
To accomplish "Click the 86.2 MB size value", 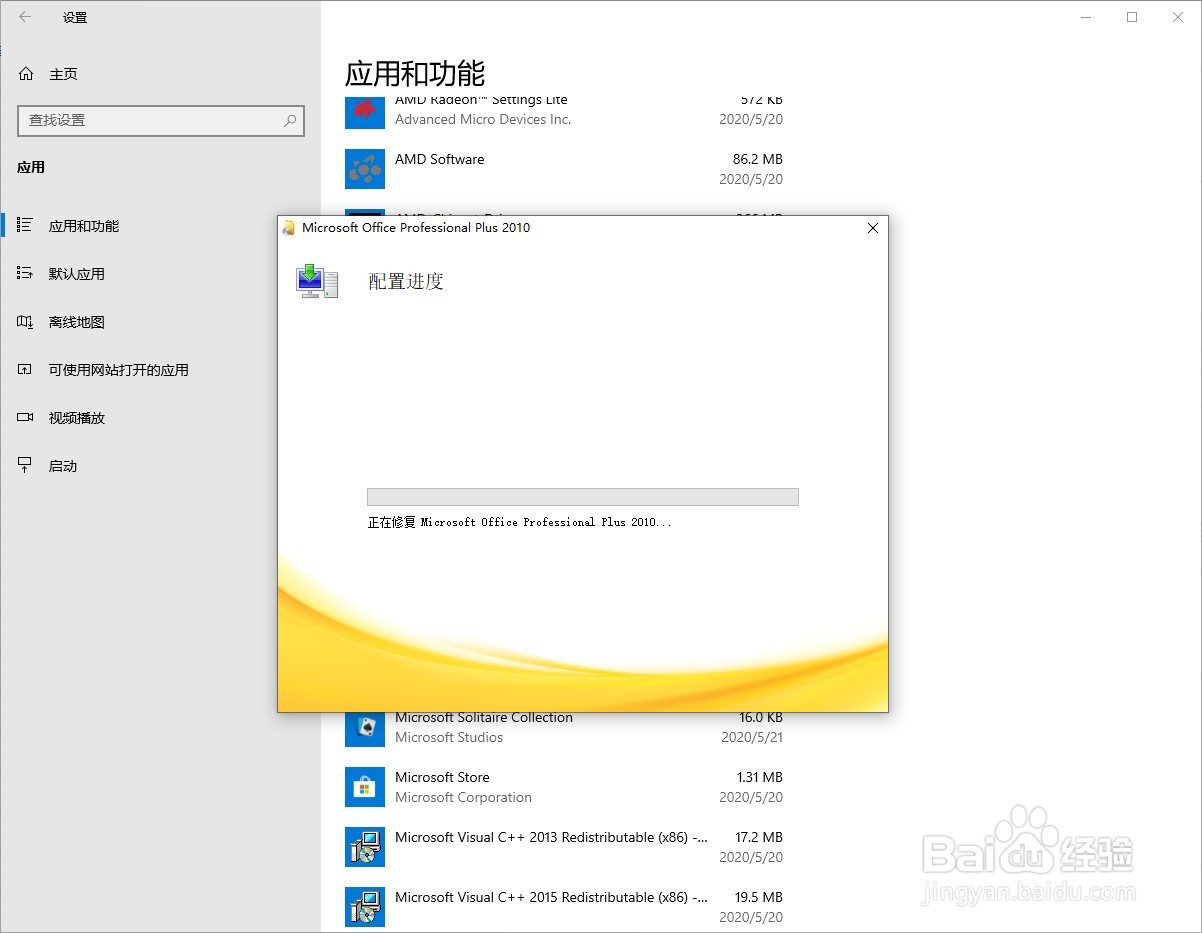I will (x=758, y=159).
